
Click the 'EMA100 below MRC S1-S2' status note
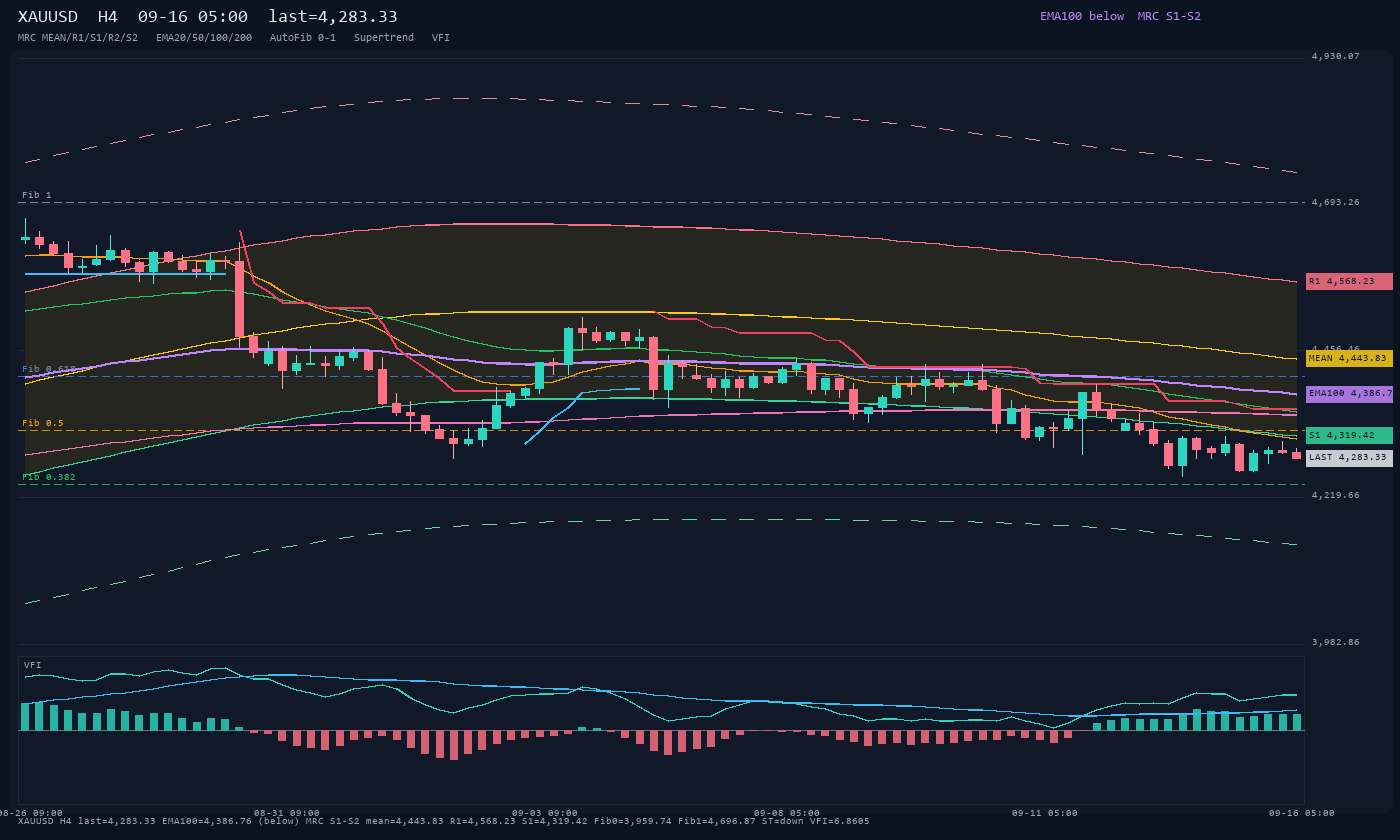tap(1120, 16)
